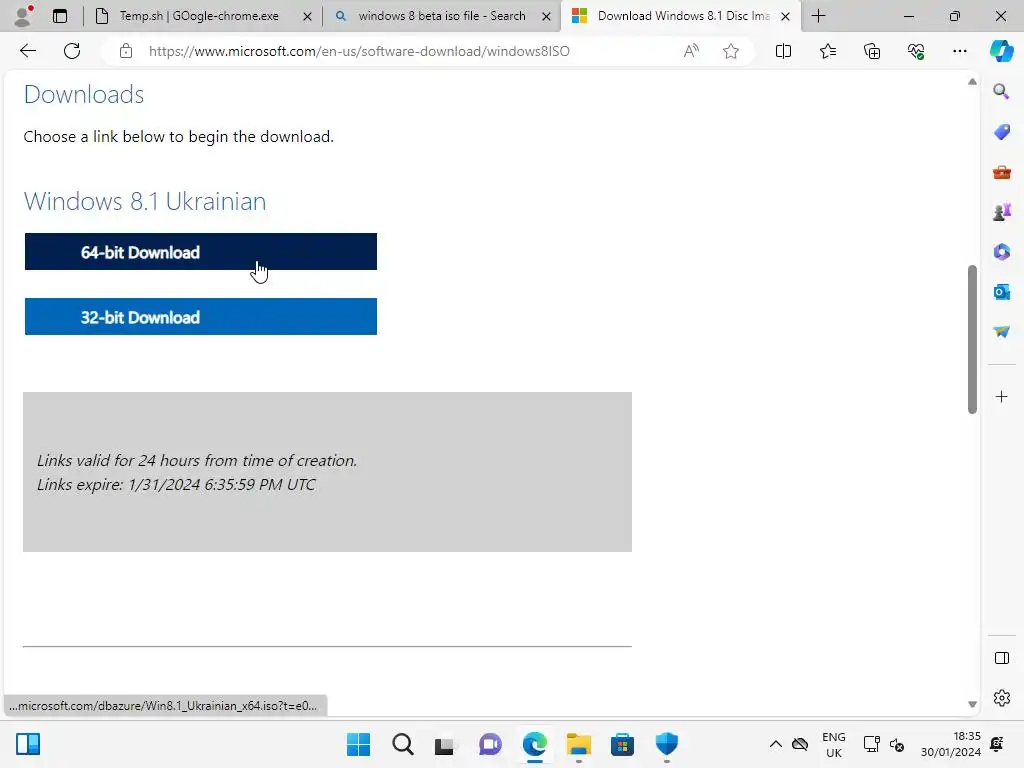The width and height of the screenshot is (1024, 768).
Task: Open sidebar Games chess icon
Action: [x=1001, y=212]
